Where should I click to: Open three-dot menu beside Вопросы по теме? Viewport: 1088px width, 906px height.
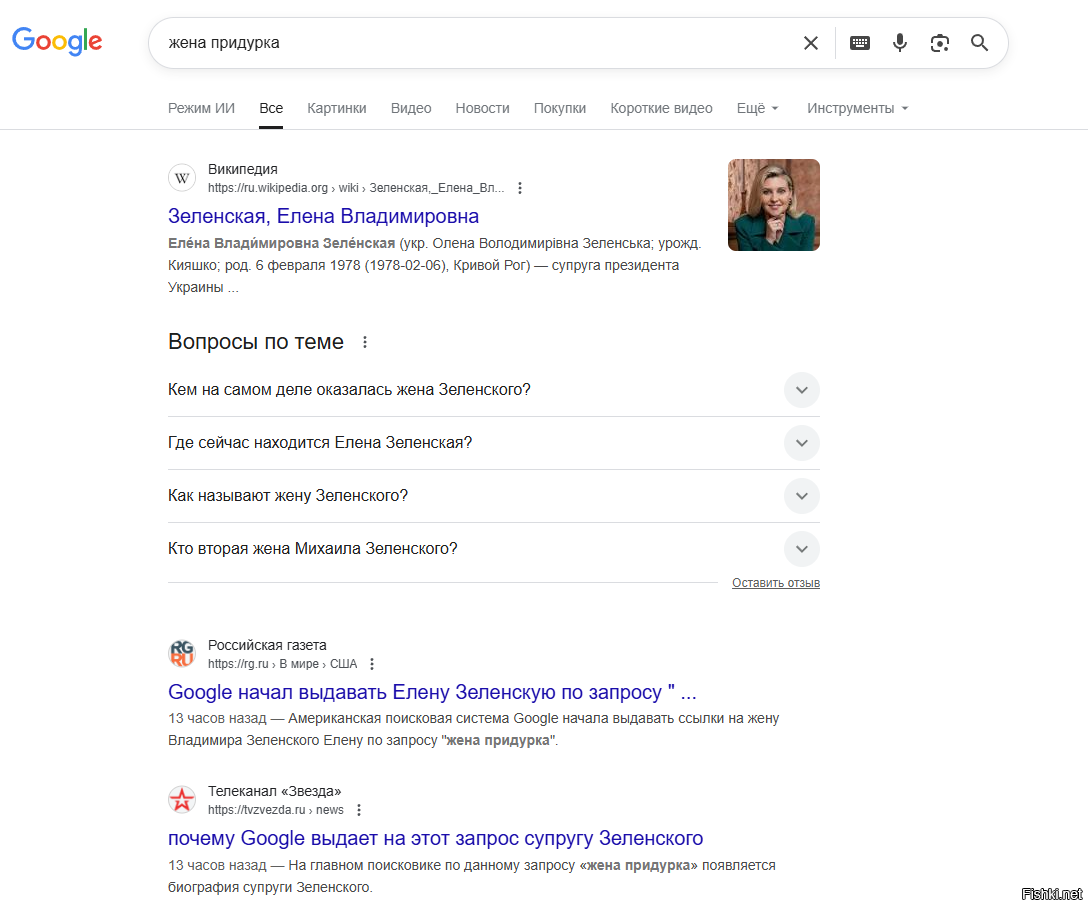coord(365,342)
